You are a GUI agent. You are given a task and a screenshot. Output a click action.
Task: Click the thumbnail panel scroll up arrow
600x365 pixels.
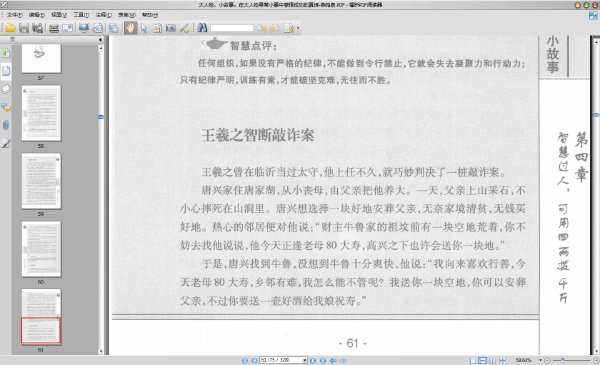click(x=101, y=48)
